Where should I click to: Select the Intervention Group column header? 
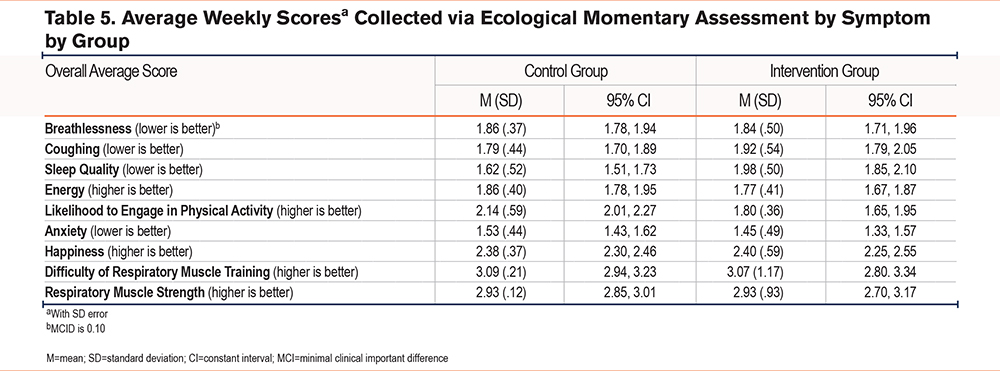point(825,71)
